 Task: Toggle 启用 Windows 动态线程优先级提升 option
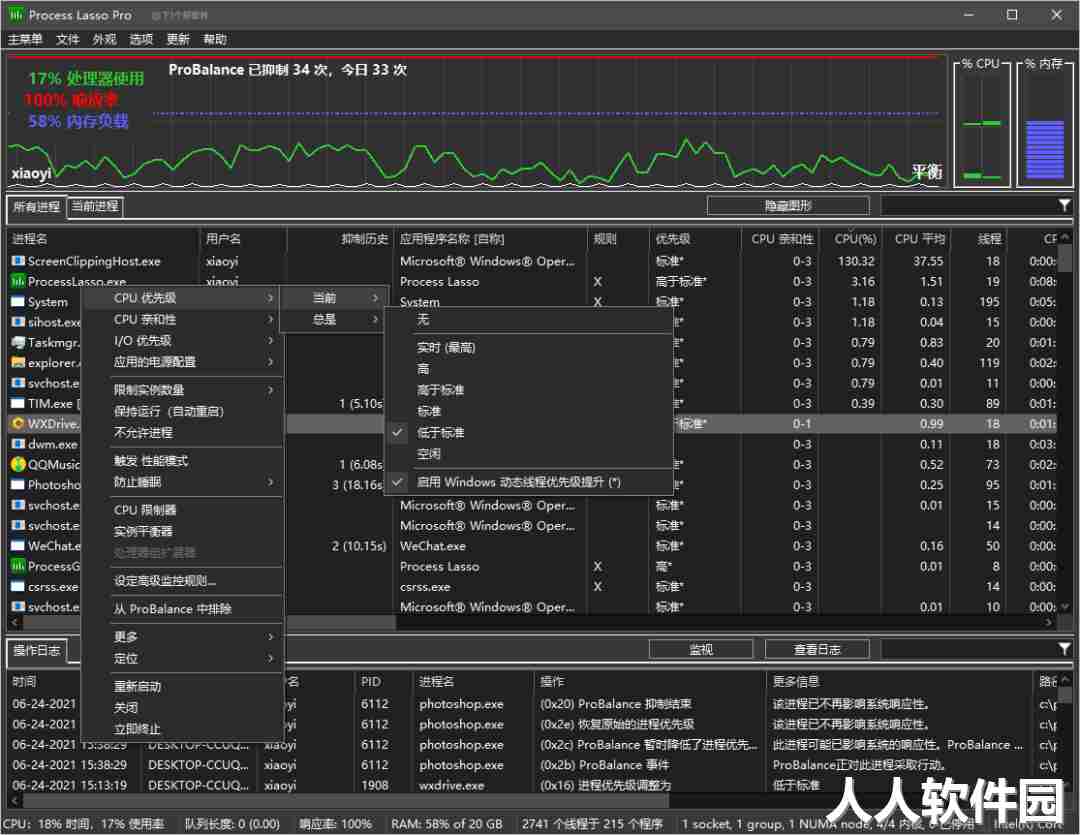click(529, 482)
